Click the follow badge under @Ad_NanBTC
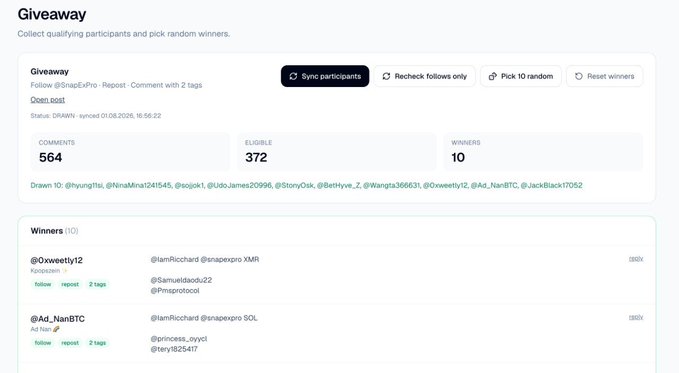The image size is (679, 373). (43, 343)
